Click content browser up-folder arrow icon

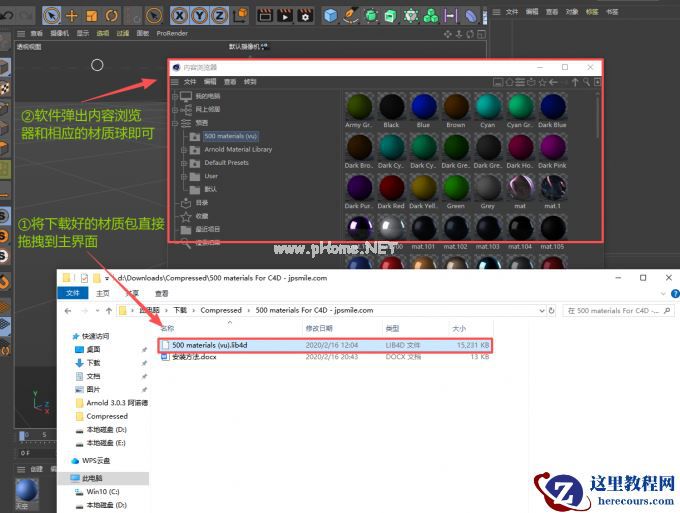575,82
